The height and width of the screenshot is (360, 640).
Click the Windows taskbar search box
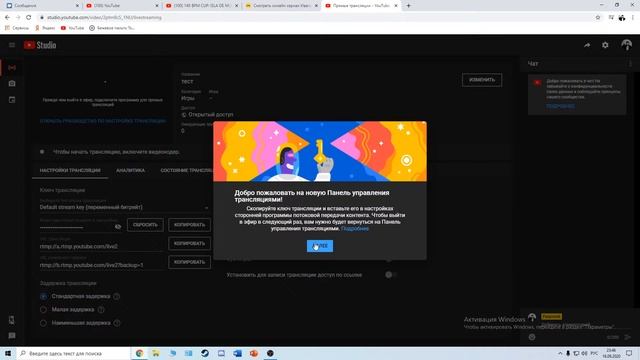click(x=73, y=353)
